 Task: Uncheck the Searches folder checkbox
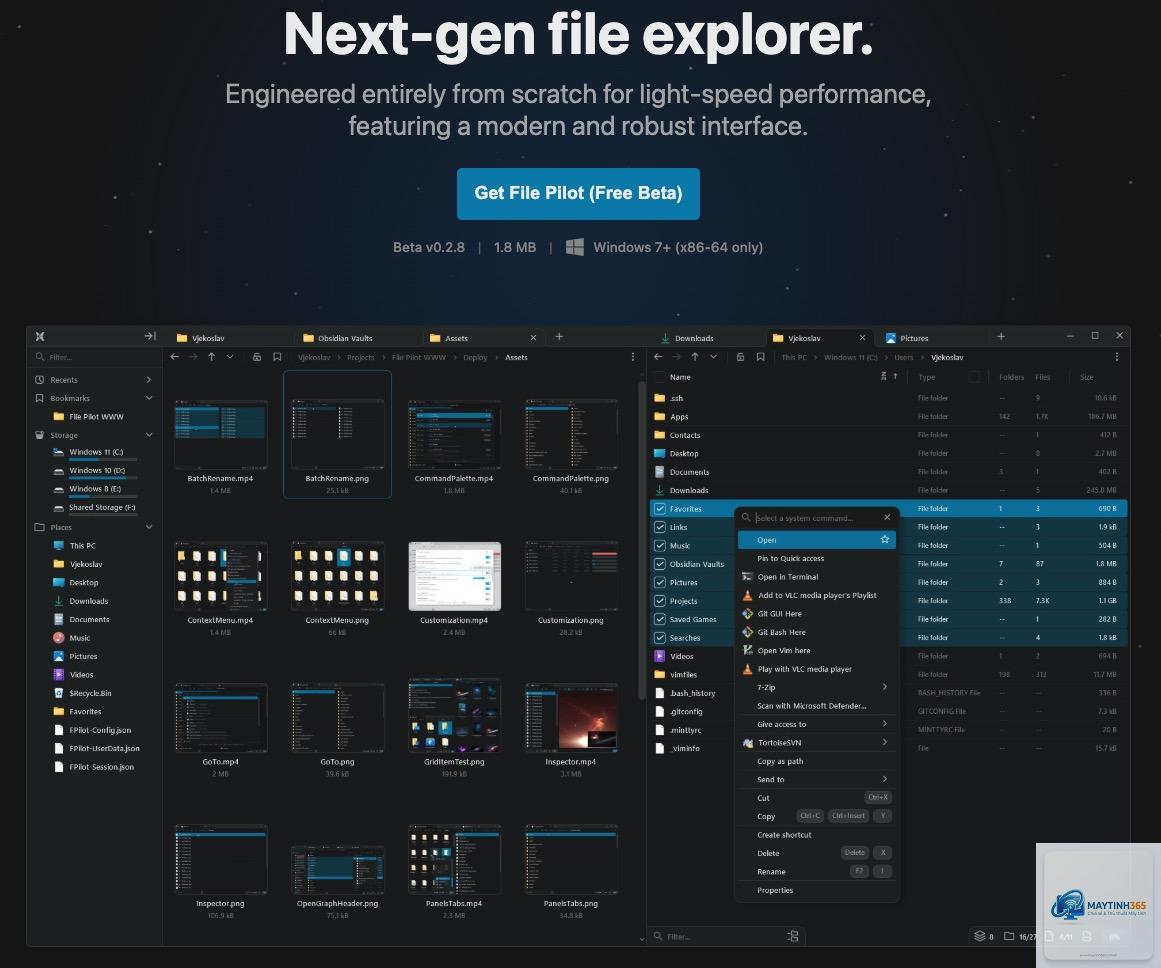[660, 638]
